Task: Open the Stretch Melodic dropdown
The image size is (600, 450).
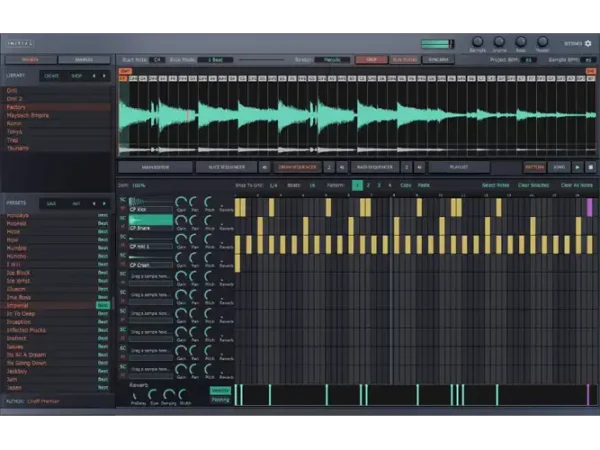Action: click(332, 60)
